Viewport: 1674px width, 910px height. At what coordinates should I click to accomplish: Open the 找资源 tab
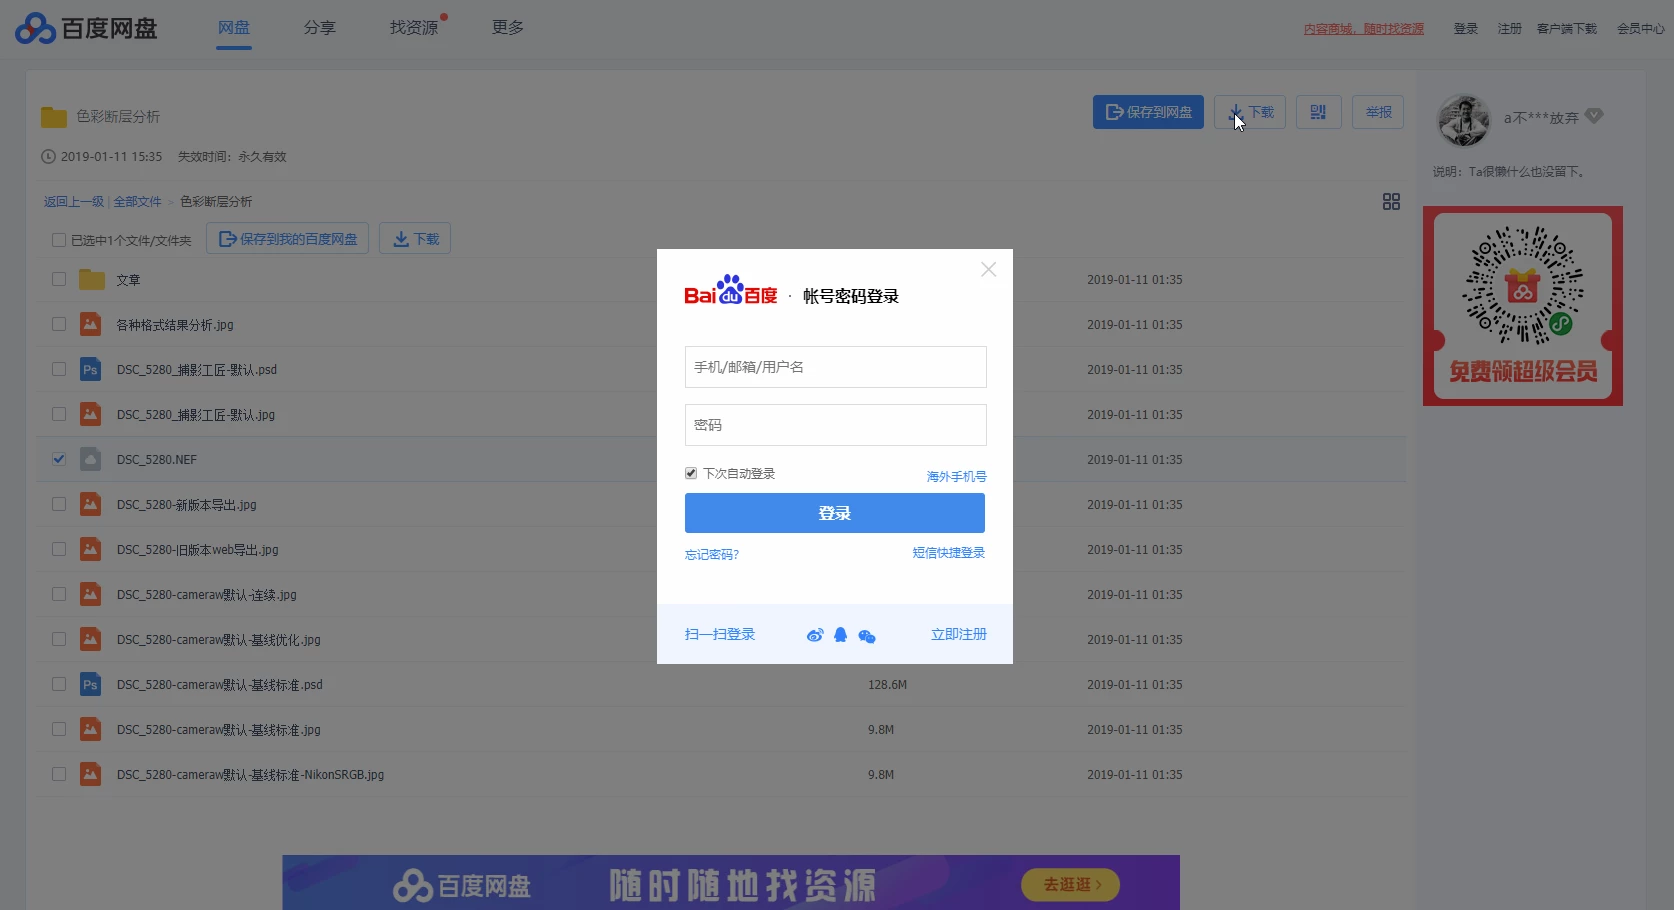[x=414, y=28]
